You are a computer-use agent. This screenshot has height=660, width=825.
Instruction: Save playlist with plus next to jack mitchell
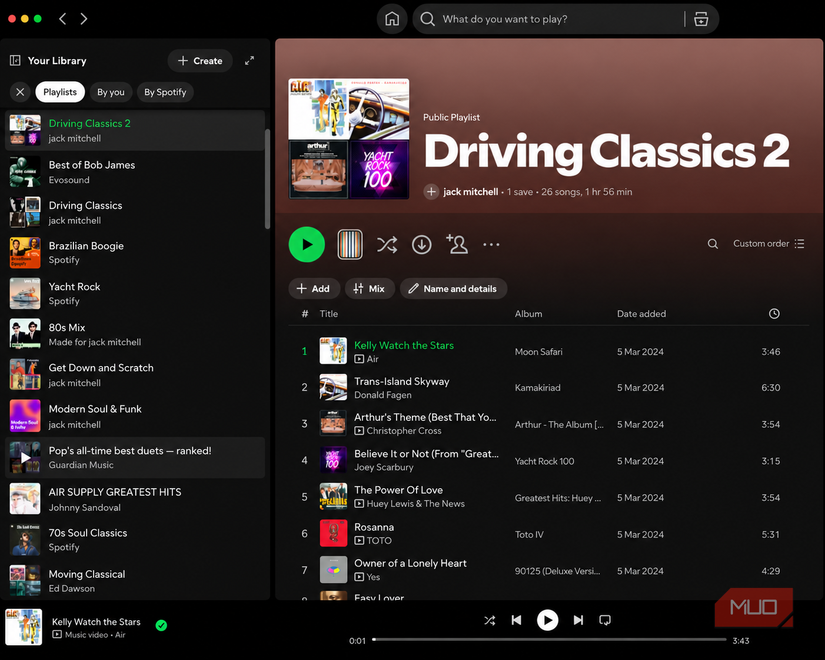pyautogui.click(x=431, y=192)
